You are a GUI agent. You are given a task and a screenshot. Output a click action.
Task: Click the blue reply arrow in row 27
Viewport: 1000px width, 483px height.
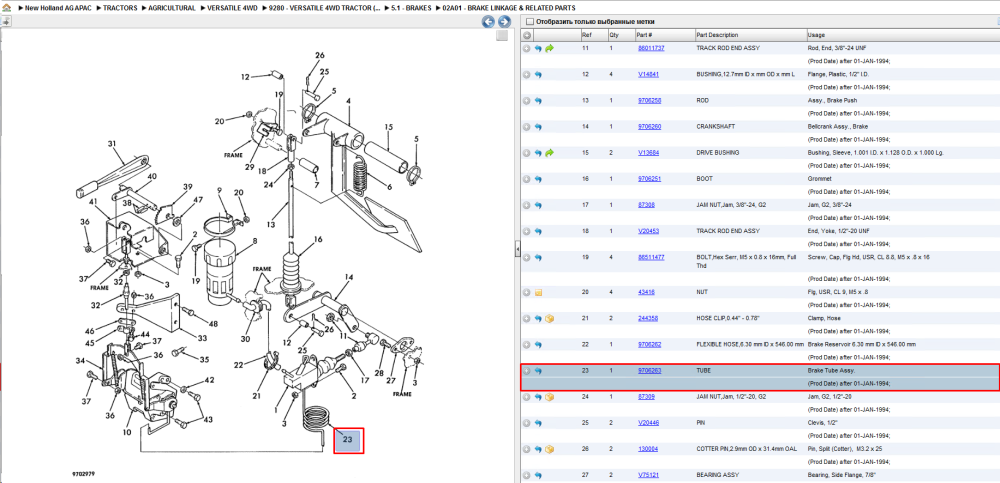point(538,475)
